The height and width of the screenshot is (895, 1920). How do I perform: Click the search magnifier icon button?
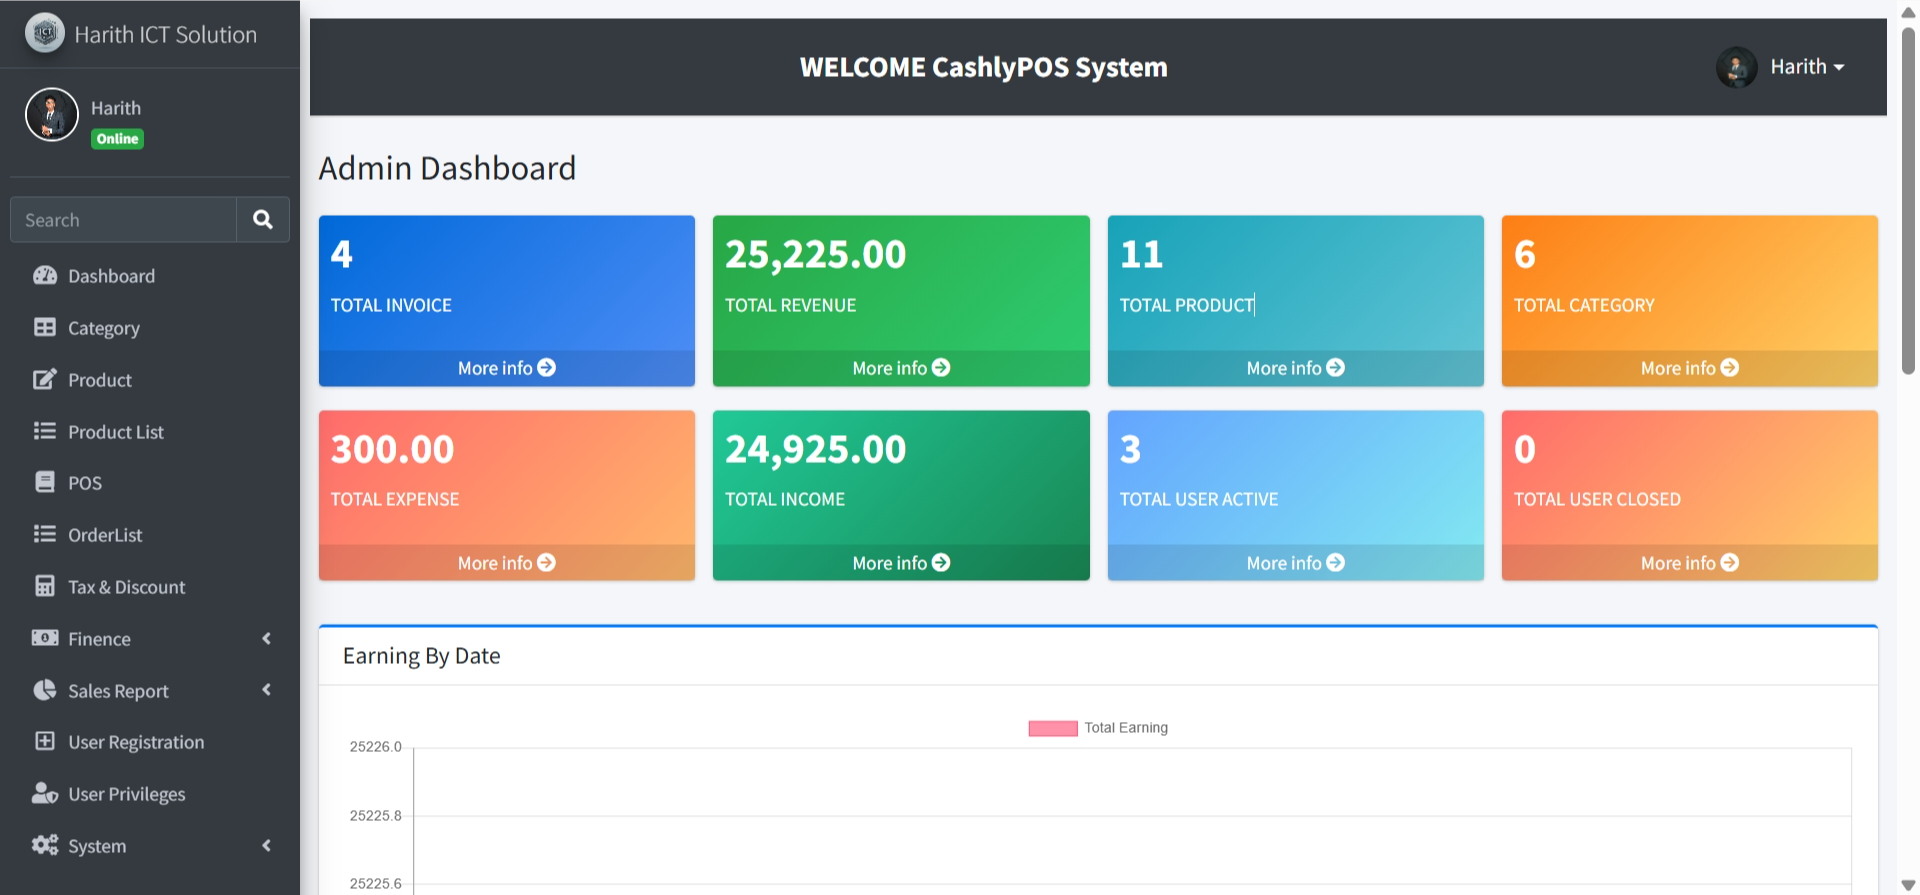pyautogui.click(x=262, y=219)
